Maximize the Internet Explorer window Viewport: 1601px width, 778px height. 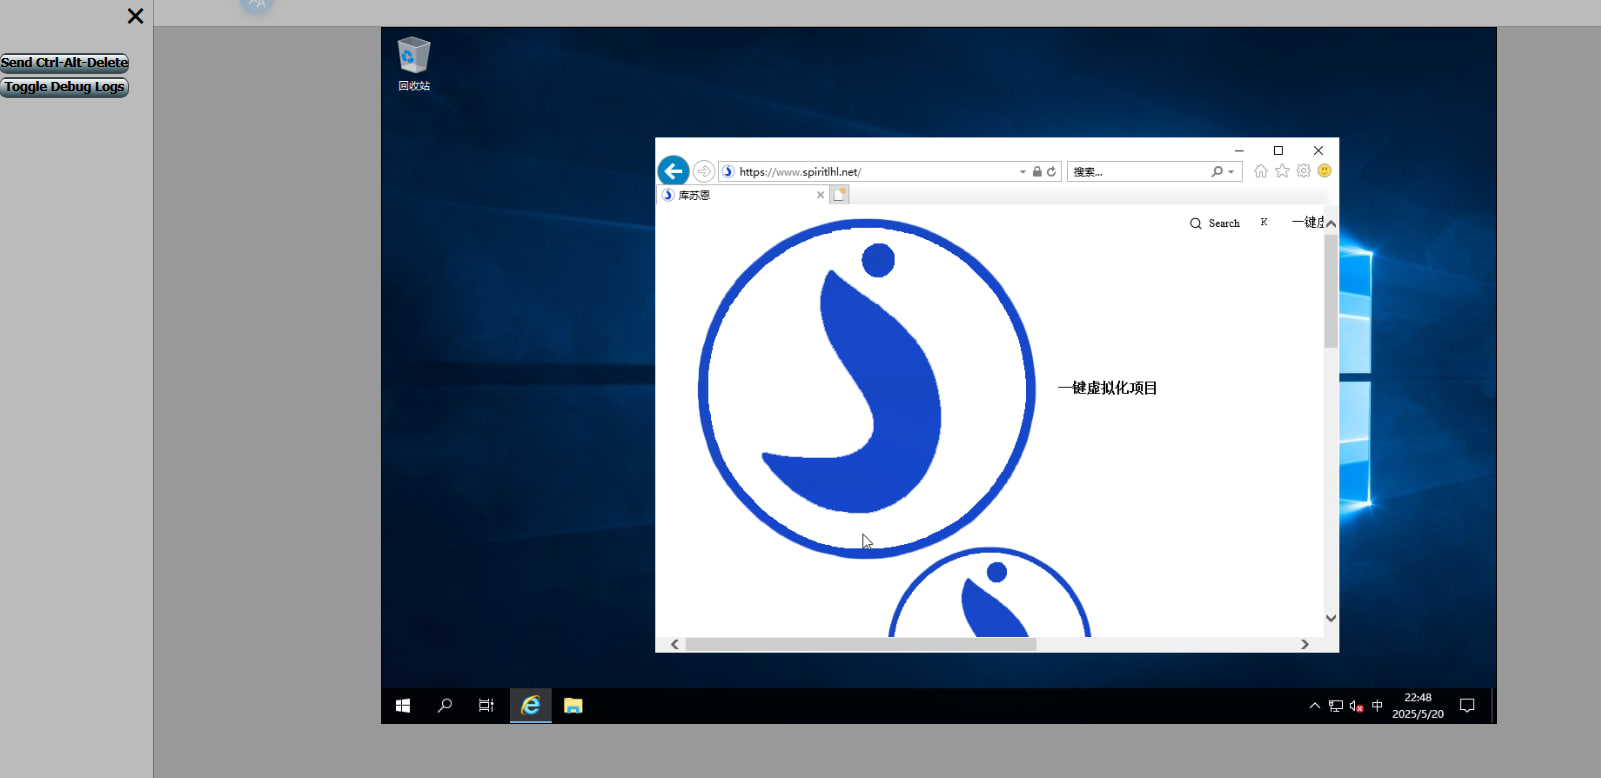(1278, 151)
